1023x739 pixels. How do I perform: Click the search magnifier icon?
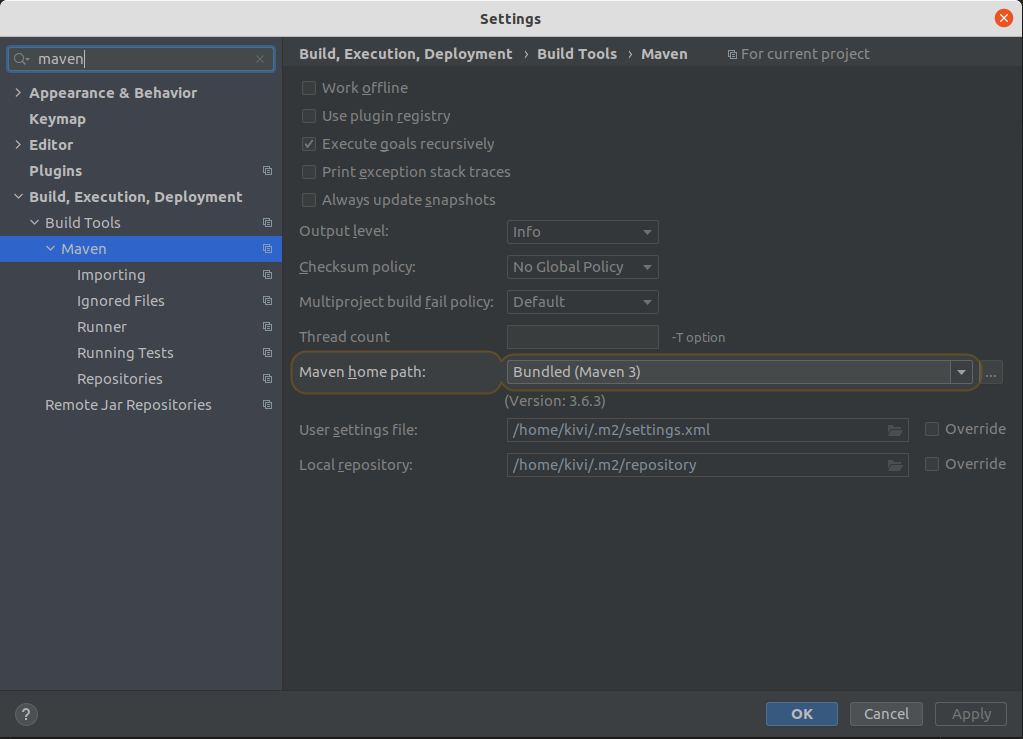22,59
